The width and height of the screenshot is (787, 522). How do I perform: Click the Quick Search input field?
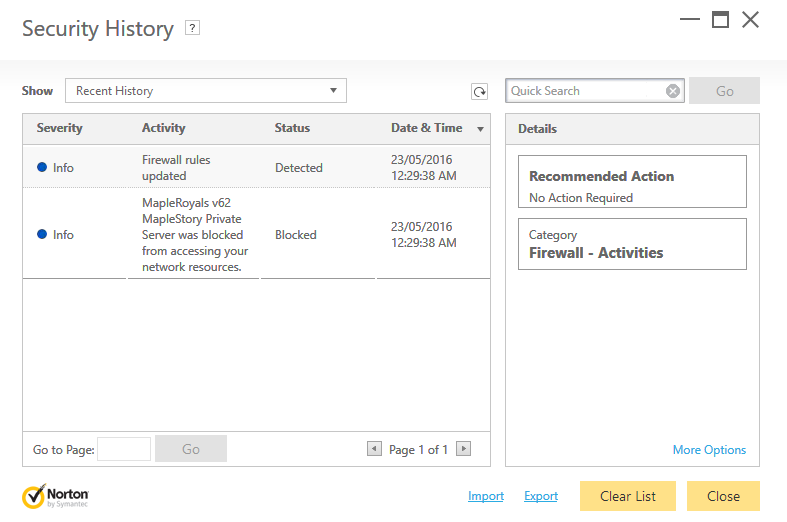click(x=585, y=91)
